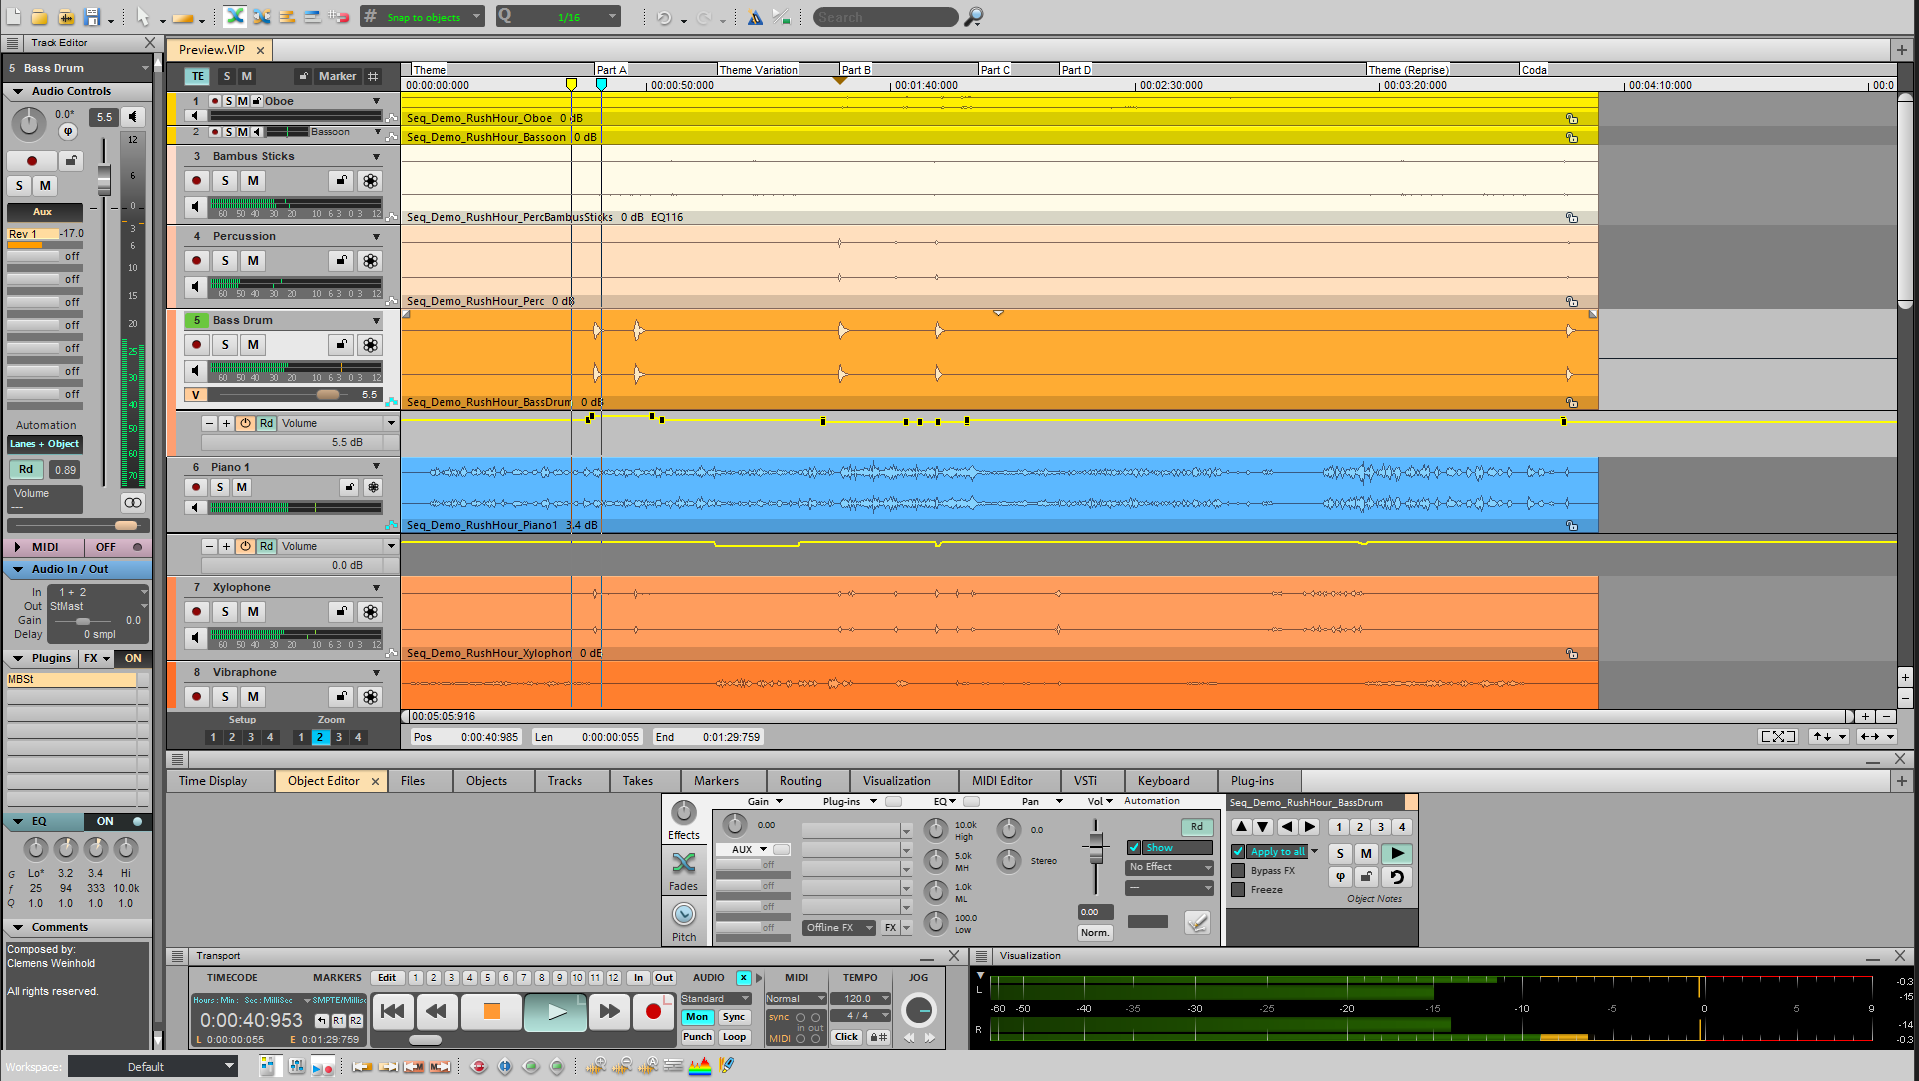Image resolution: width=1919 pixels, height=1081 pixels.
Task: Select the mouse pointer tool
Action: coord(143,17)
